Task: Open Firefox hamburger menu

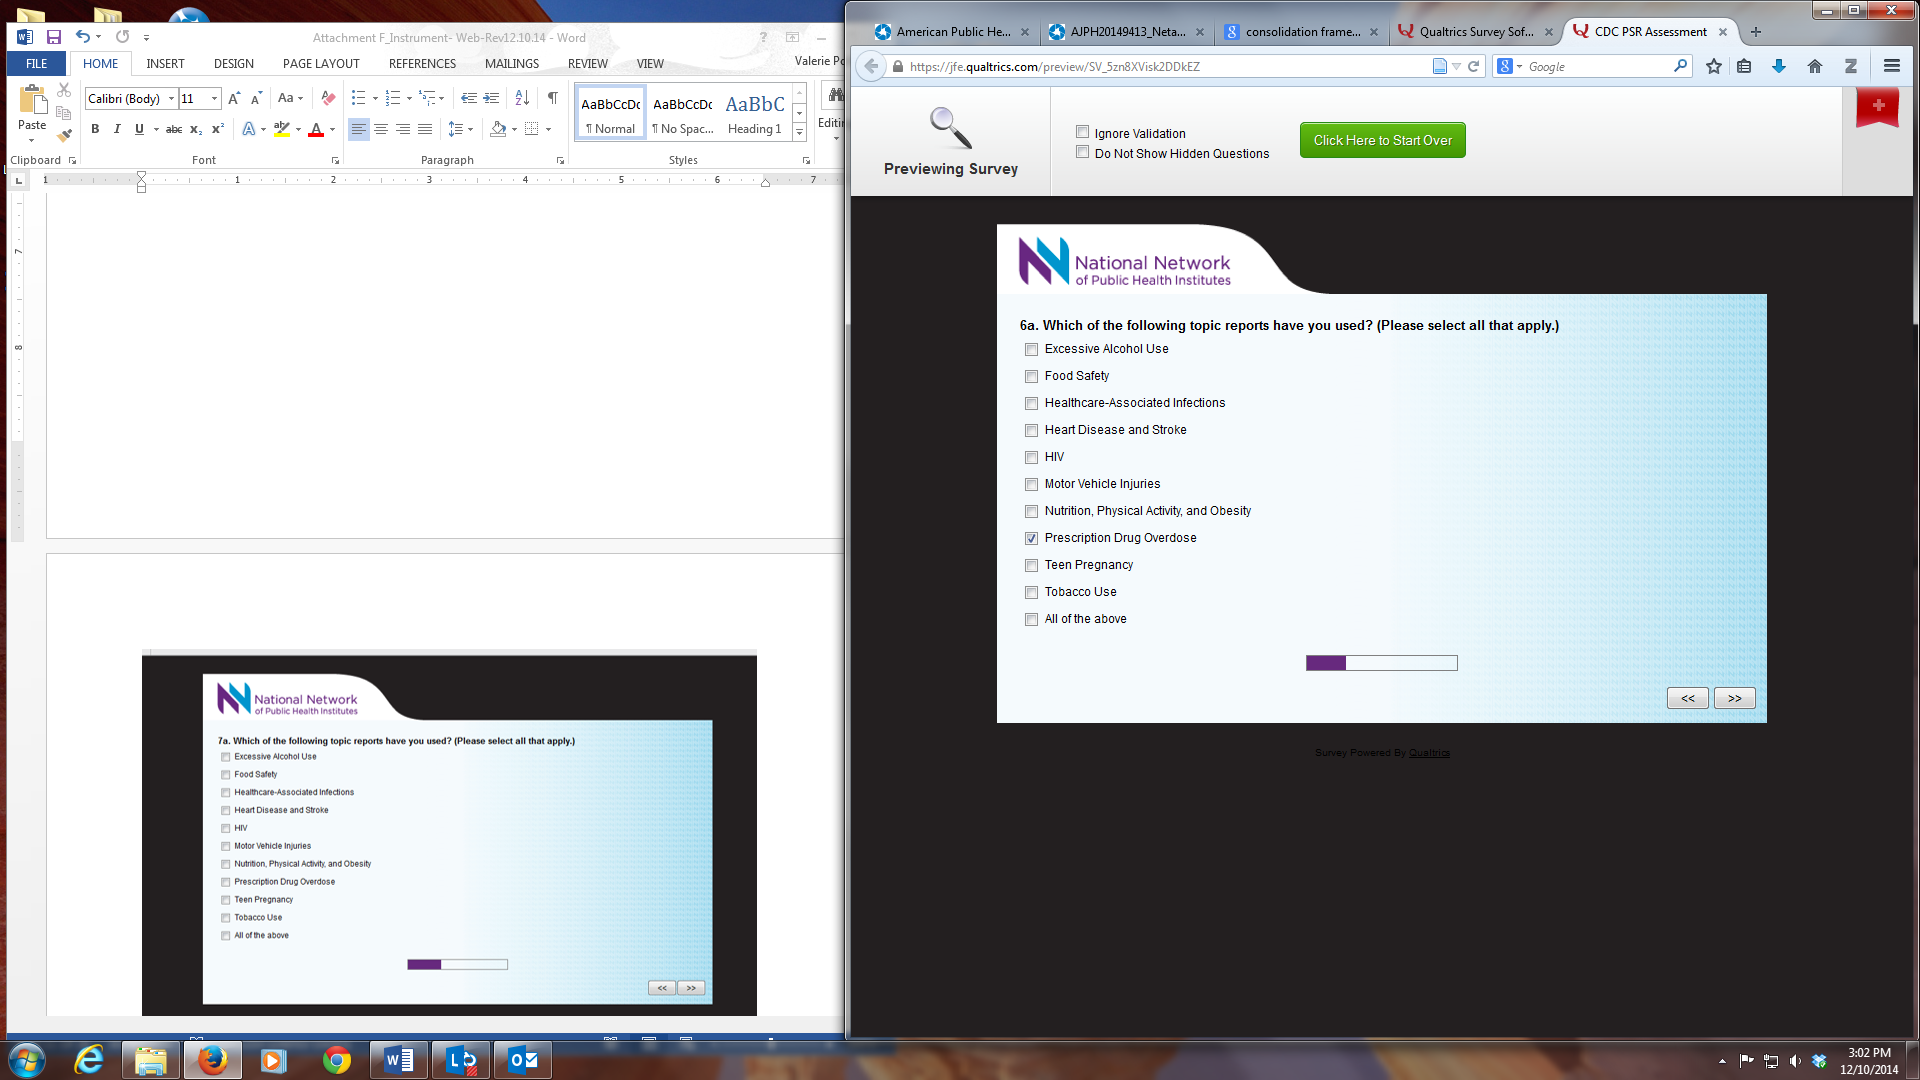Action: [x=1891, y=67]
